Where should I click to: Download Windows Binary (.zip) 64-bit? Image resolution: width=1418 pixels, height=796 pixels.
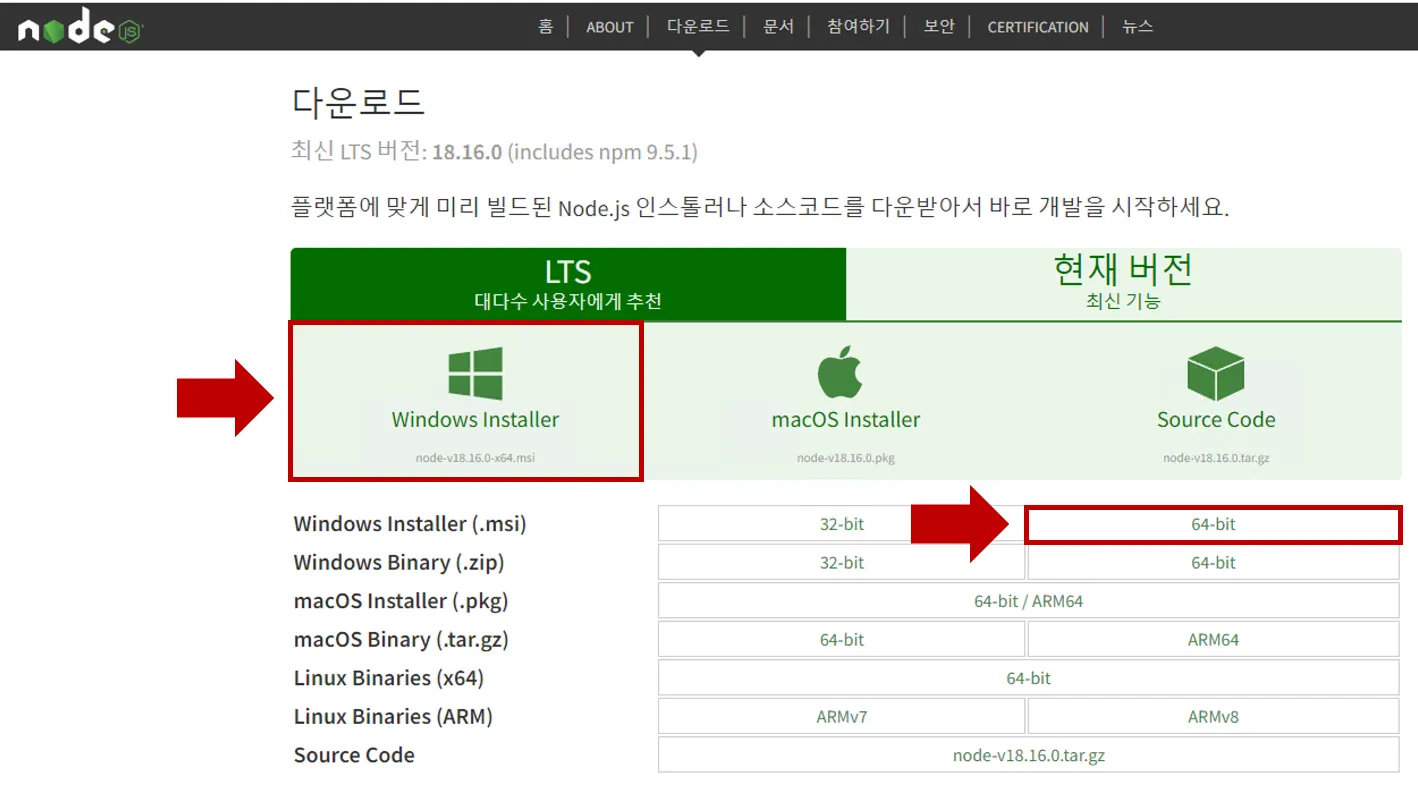tap(1213, 562)
